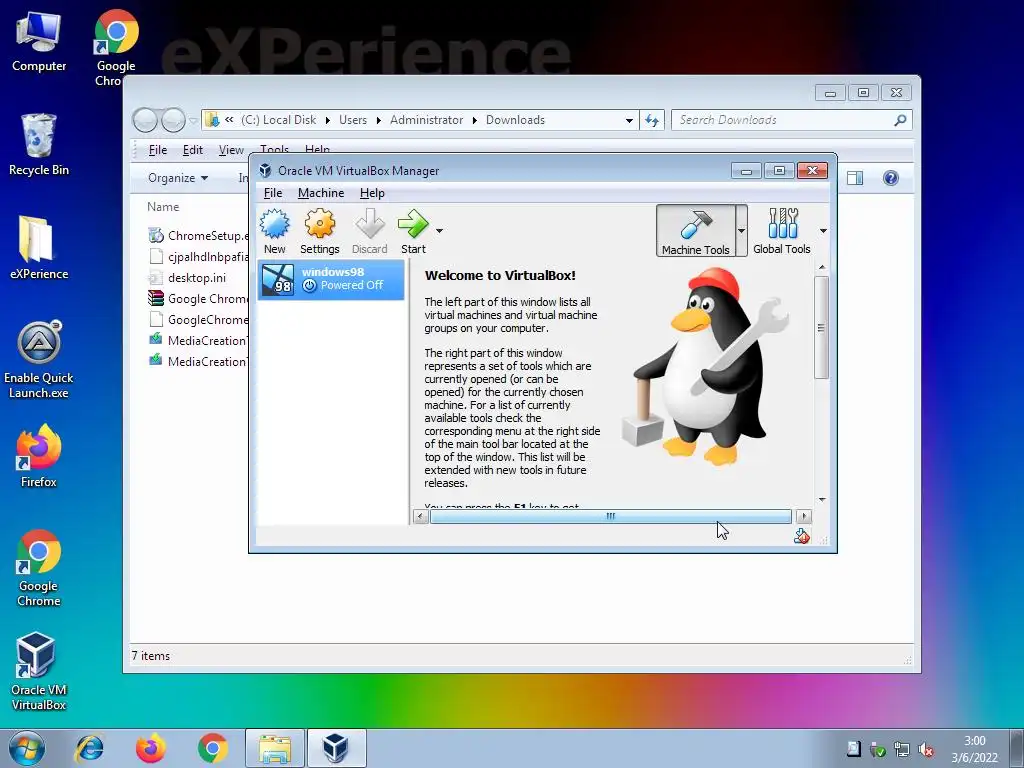Click Users in address path
This screenshot has width=1024, height=768.
click(x=353, y=120)
